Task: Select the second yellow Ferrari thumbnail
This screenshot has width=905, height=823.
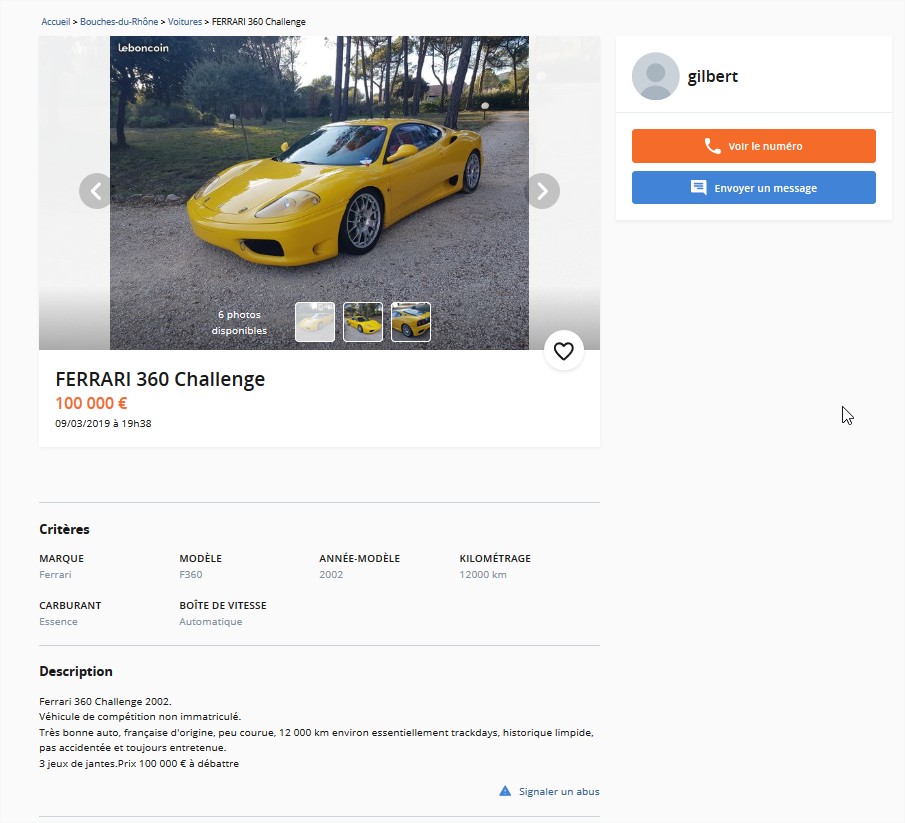Action: pos(362,322)
